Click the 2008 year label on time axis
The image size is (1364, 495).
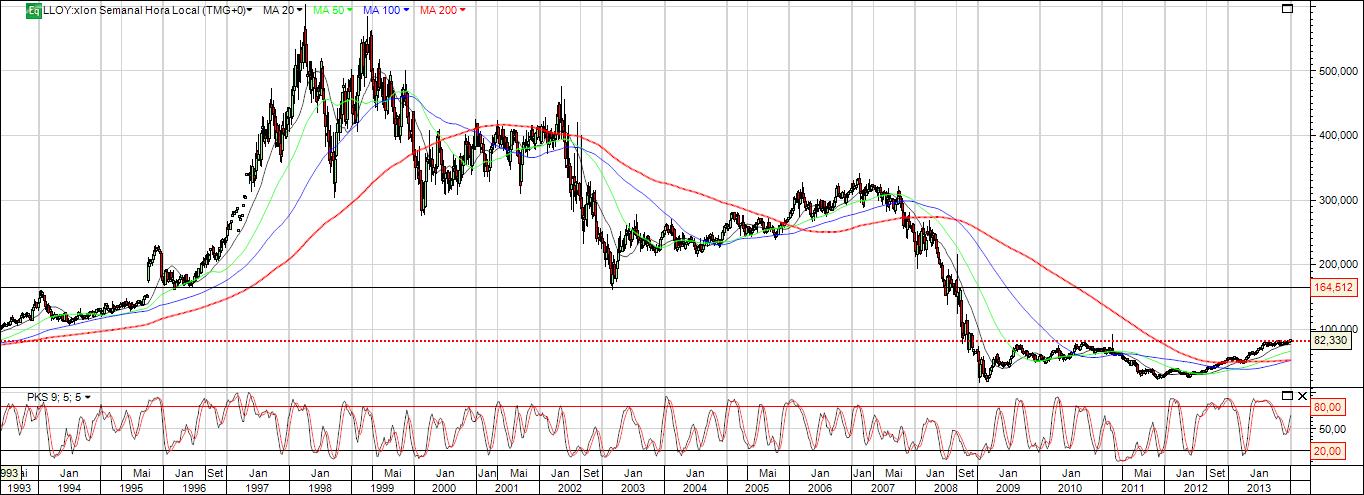[x=946, y=487]
